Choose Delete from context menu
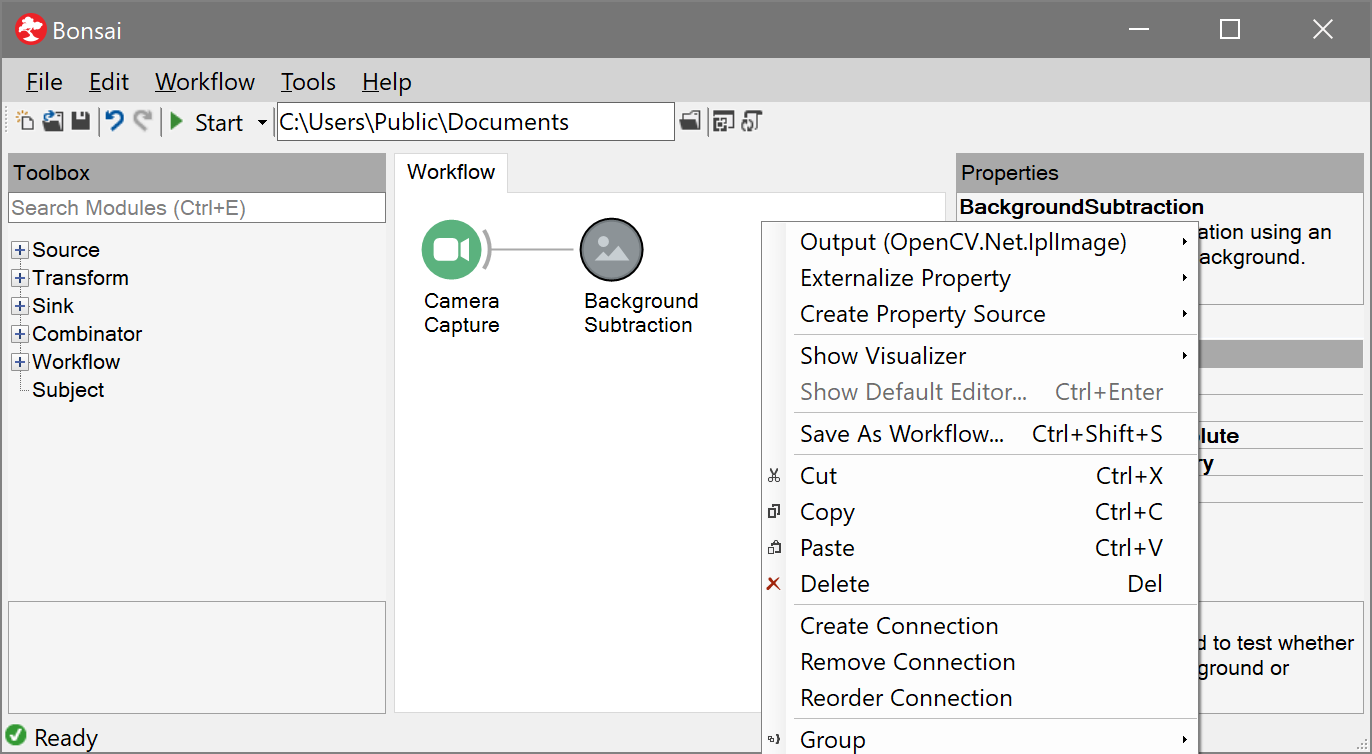Screen dimensions: 1372x754 coord(979,584)
